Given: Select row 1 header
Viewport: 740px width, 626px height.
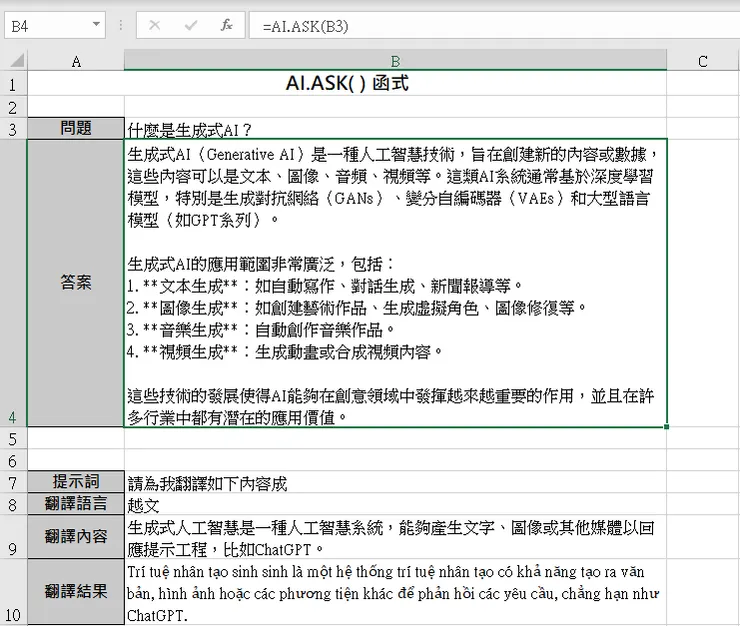Looking at the screenshot, I should [13, 84].
